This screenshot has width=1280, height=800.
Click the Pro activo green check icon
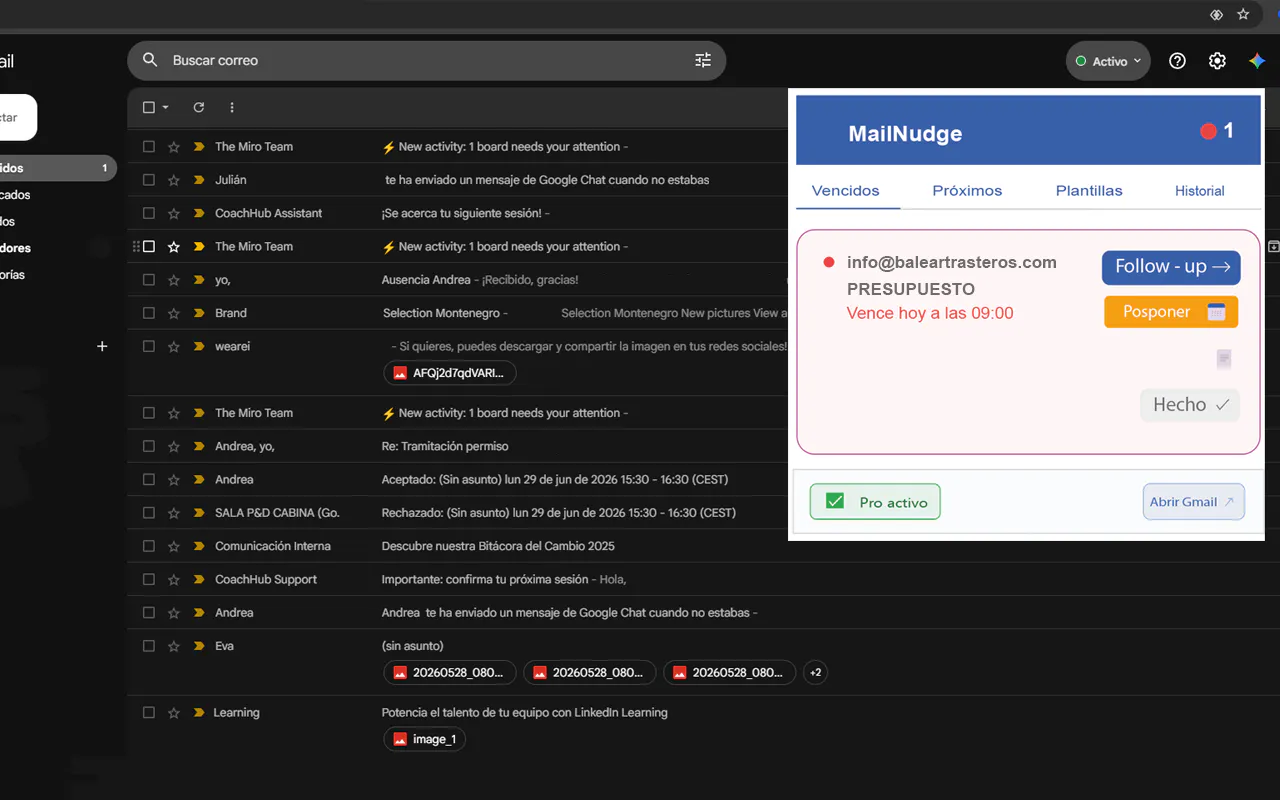[835, 501]
